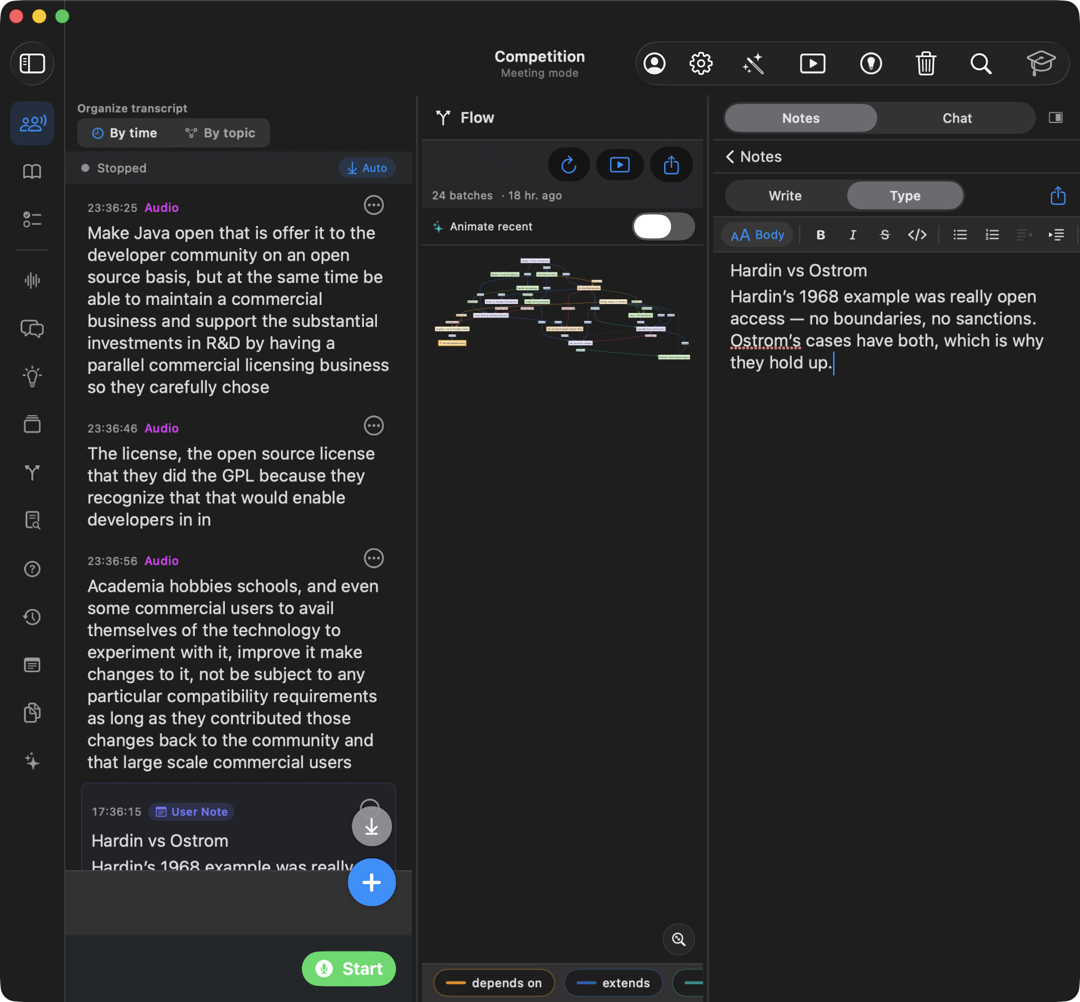Click the Competition meeting title
The image size is (1080, 1002).
coord(539,56)
